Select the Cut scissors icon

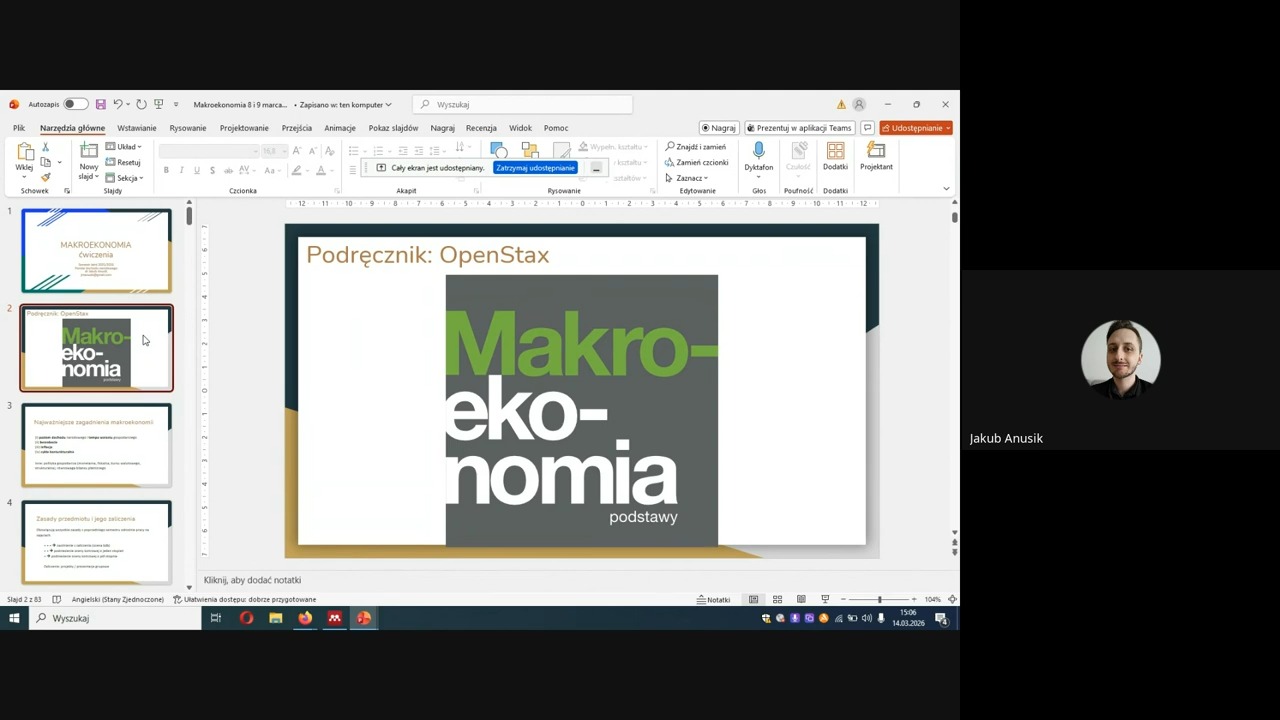[45, 147]
